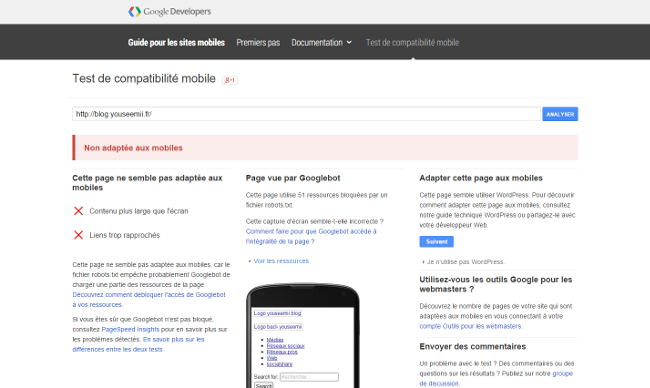Image resolution: width=650 pixels, height=388 pixels.
Task: Click 'Page vue par Googlebot' heading
Action: click(293, 178)
